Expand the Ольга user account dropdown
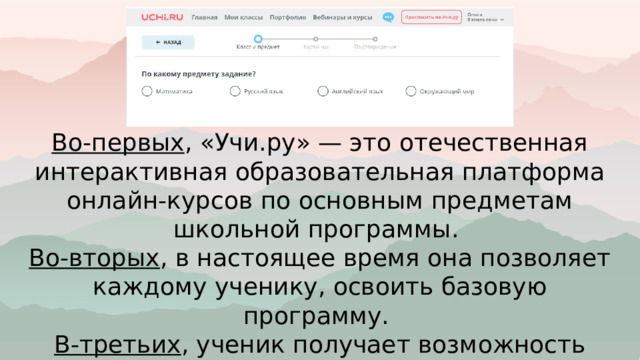The width and height of the screenshot is (640, 360). click(486, 17)
